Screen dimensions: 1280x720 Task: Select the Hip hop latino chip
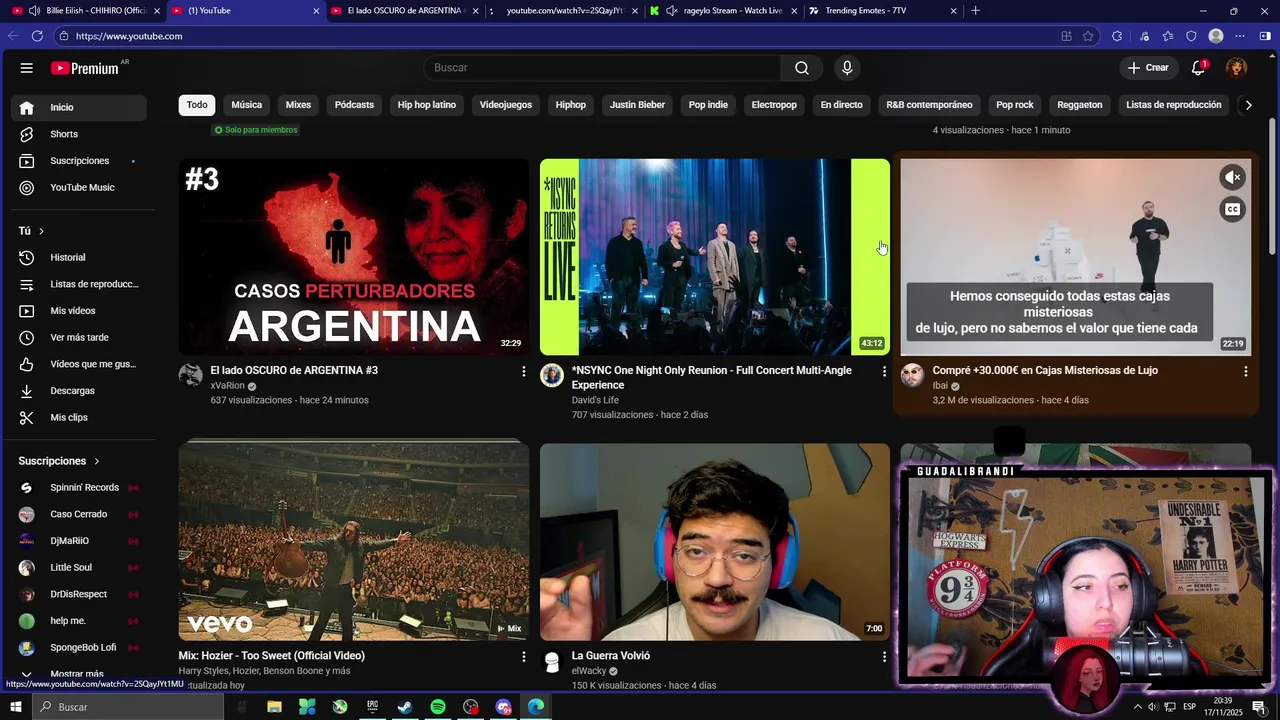point(427,105)
